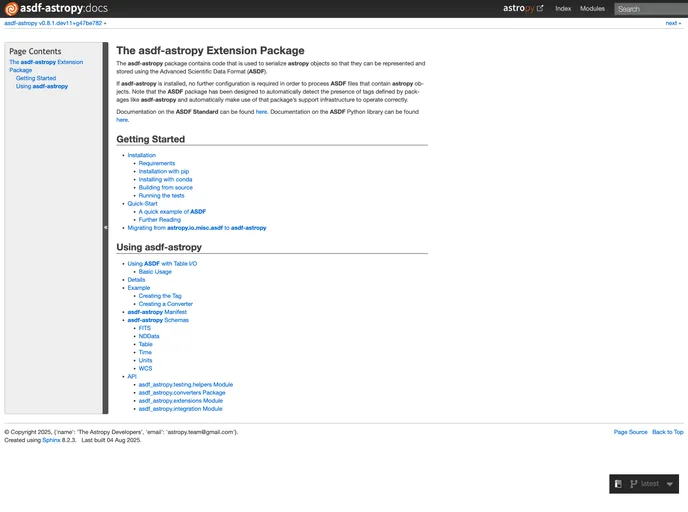Open the NDData schema link
Screen dimensions: 688x512
(x=149, y=336)
